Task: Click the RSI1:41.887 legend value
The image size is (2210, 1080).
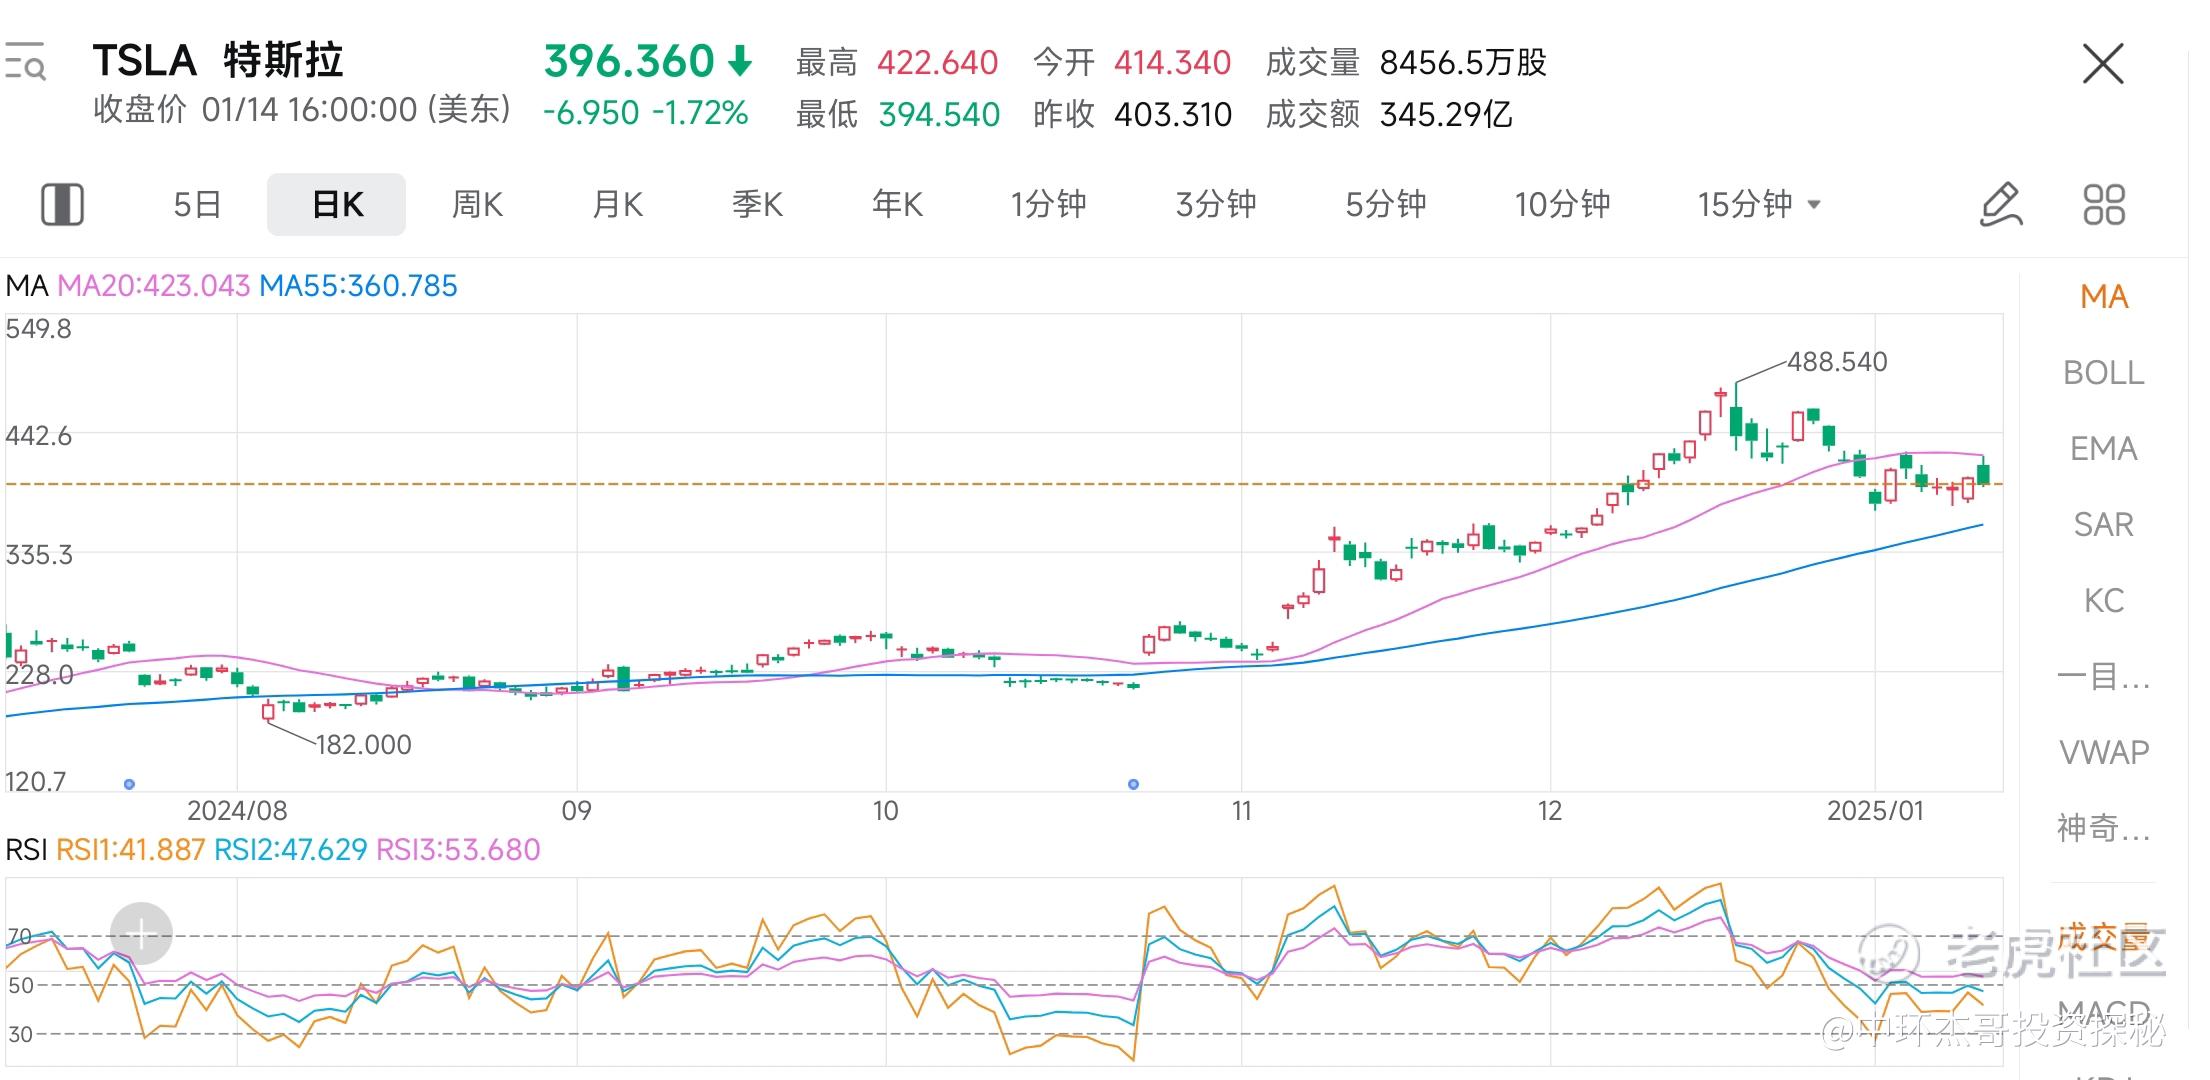Action: click(x=131, y=850)
